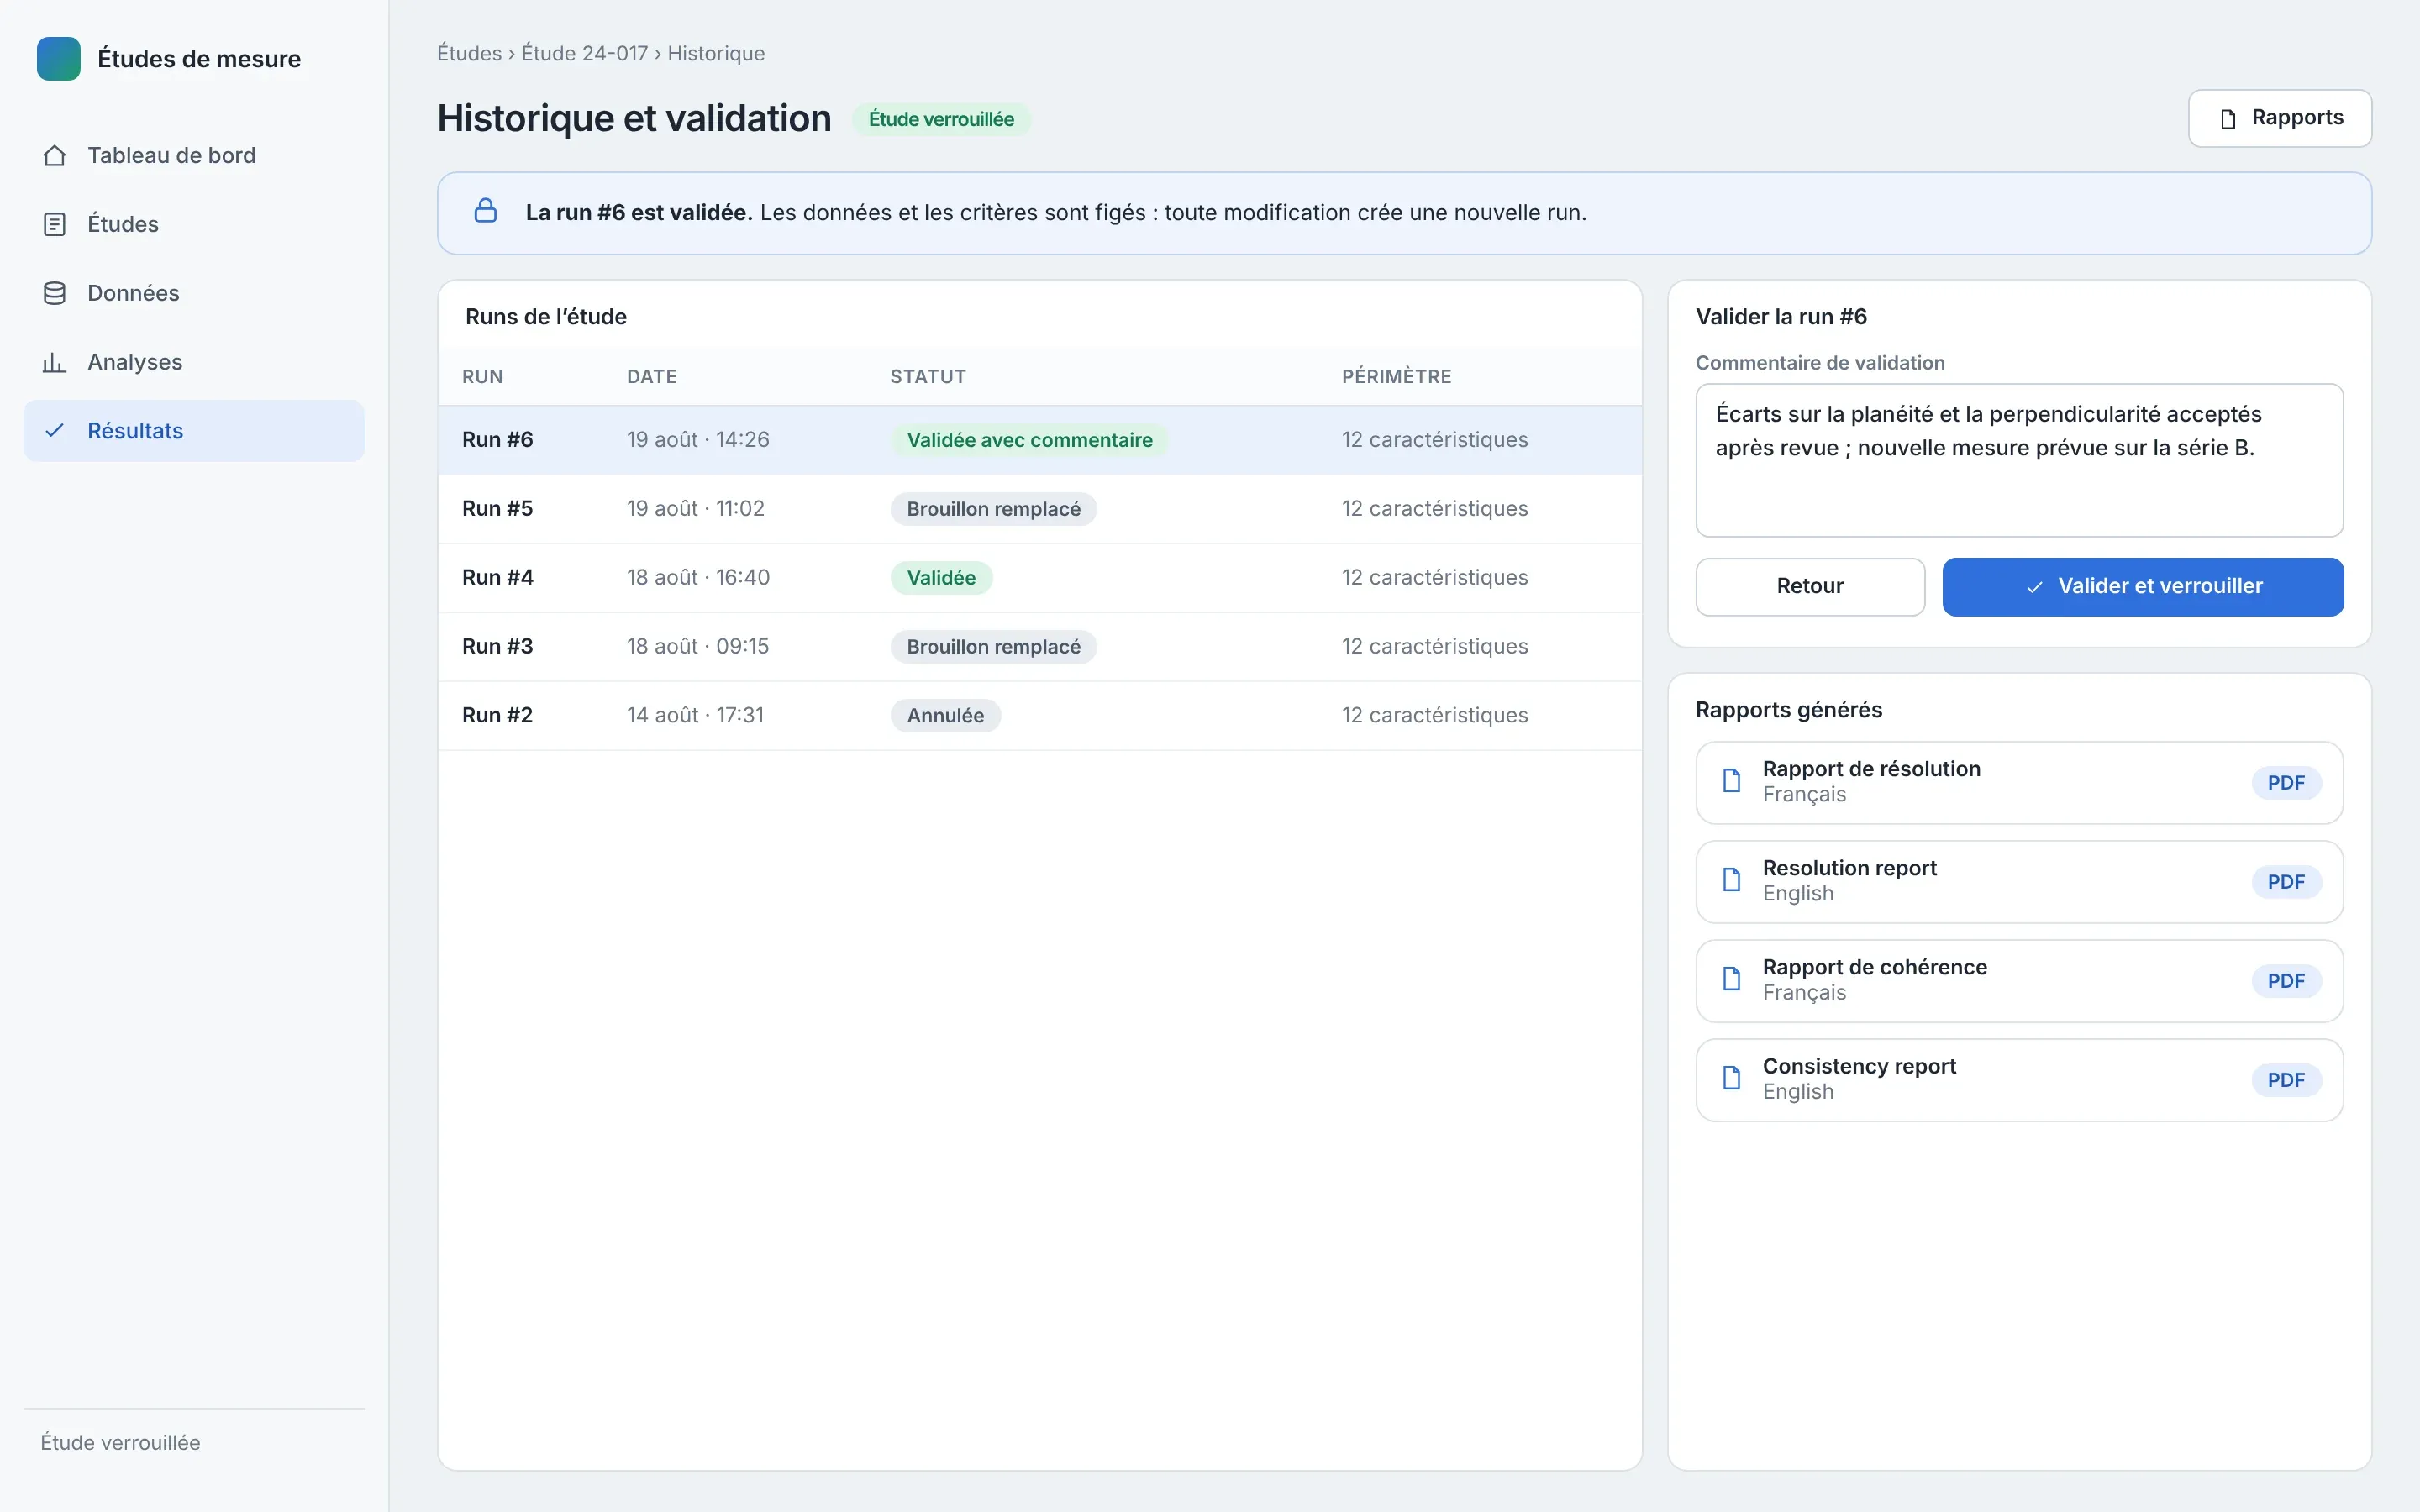Click the Études de mesure logo icon
Viewport: 2420px width, 1512px height.
click(x=58, y=59)
